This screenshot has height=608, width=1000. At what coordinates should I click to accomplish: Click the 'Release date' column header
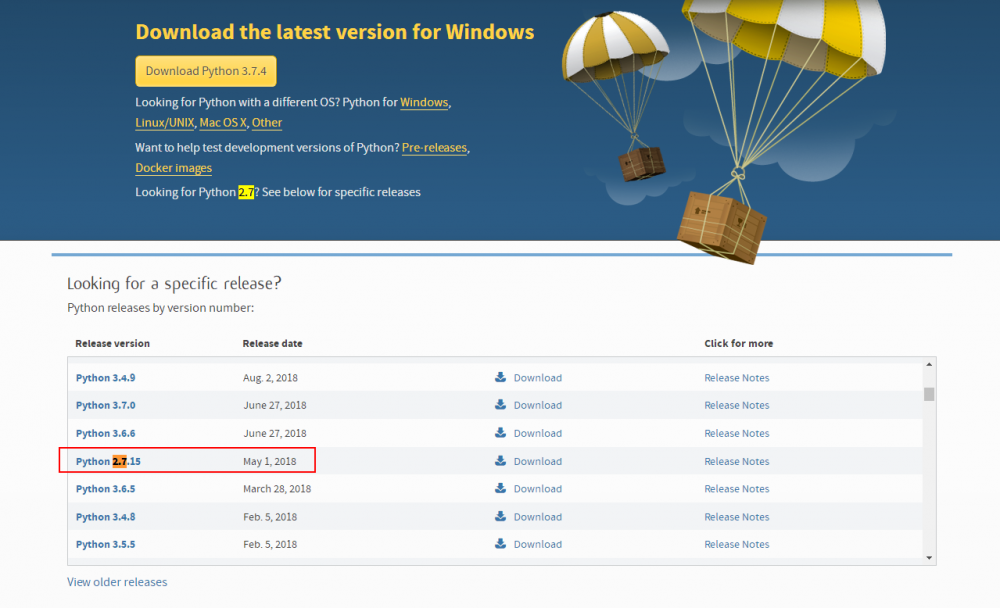[x=272, y=343]
